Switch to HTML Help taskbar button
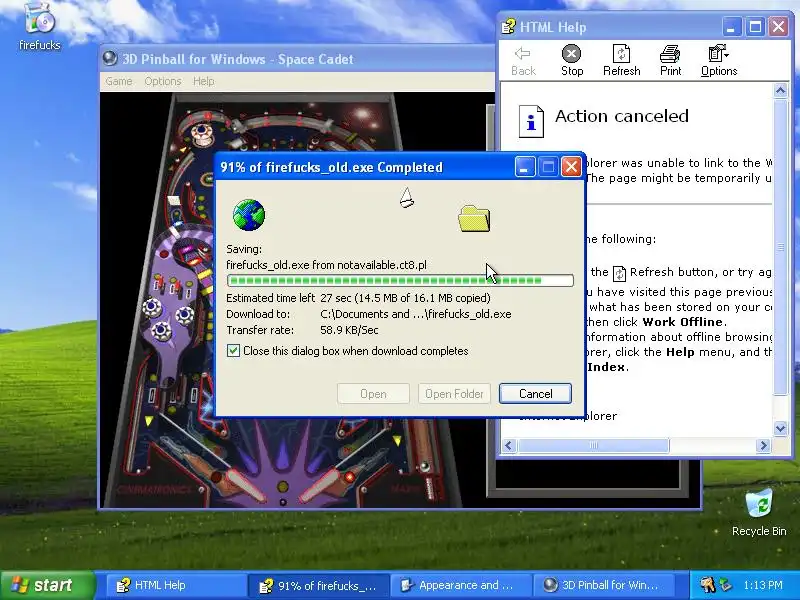The image size is (800, 600). tap(176, 585)
